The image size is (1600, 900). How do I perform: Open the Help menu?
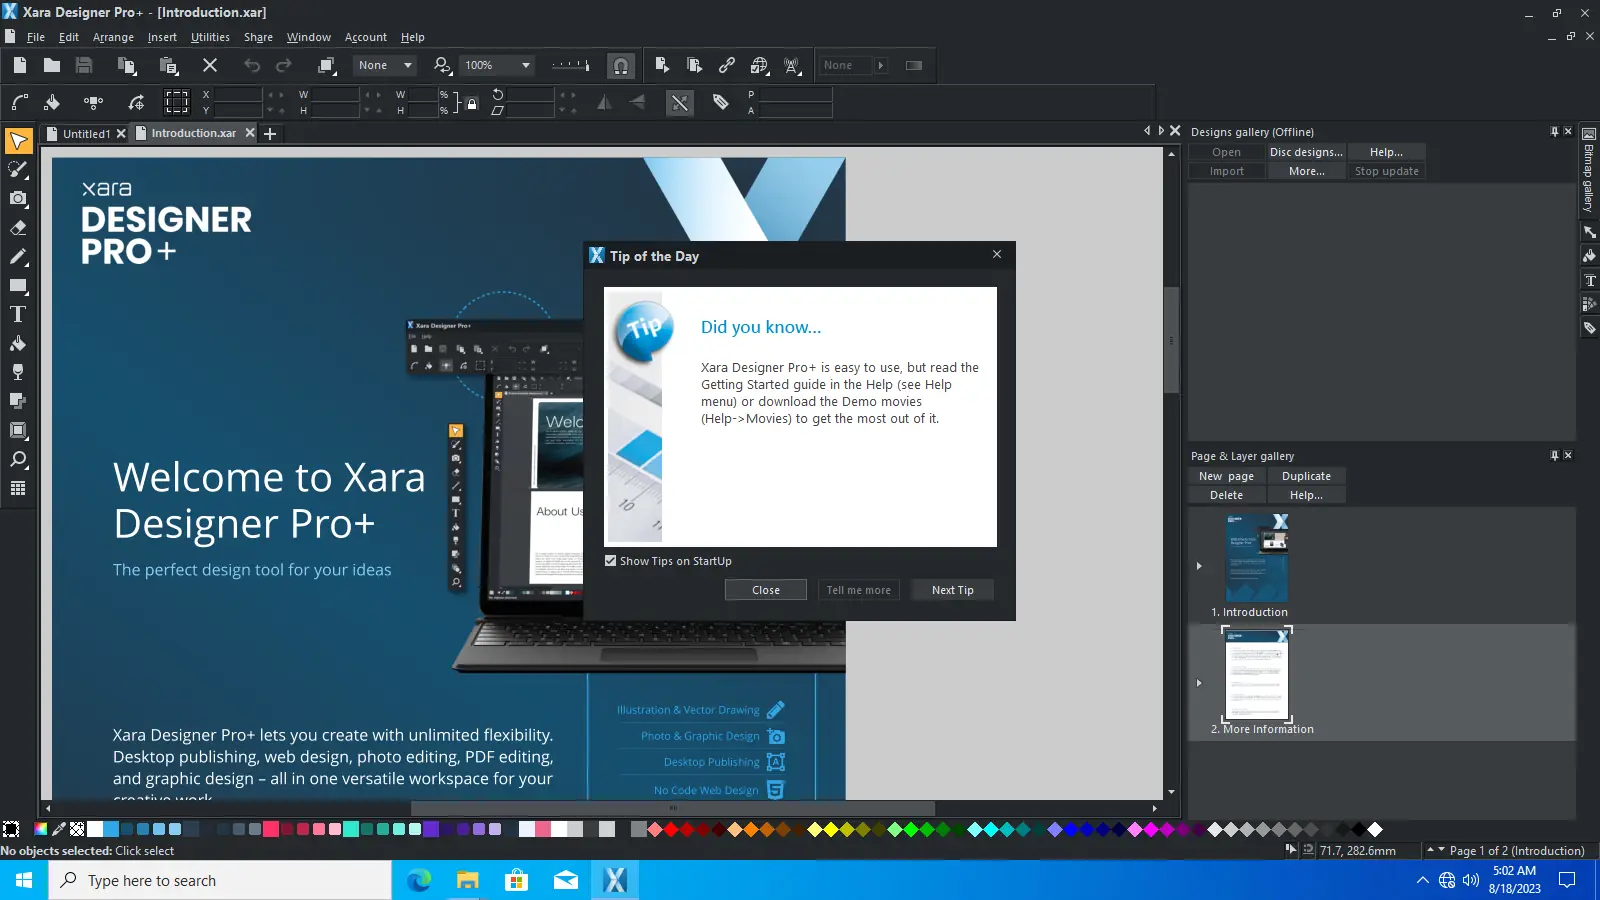click(413, 37)
